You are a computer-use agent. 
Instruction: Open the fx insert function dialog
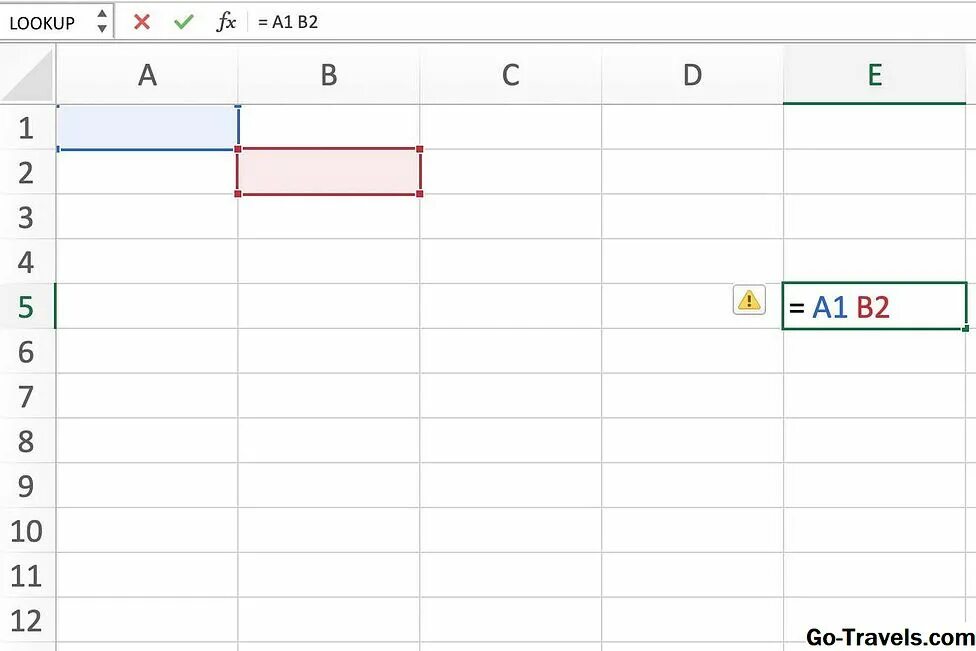coord(227,21)
